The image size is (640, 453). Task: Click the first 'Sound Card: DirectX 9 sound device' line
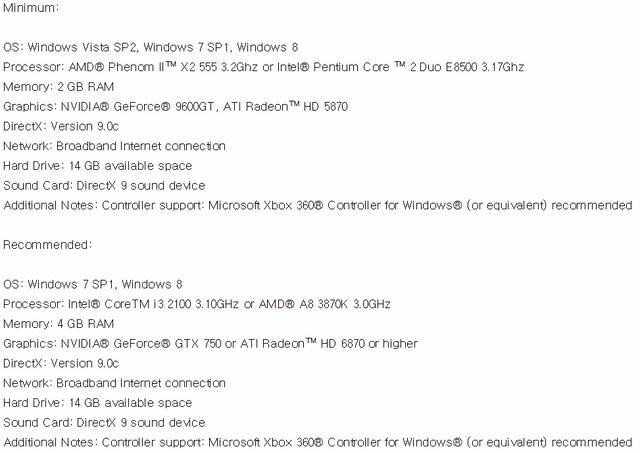(104, 186)
